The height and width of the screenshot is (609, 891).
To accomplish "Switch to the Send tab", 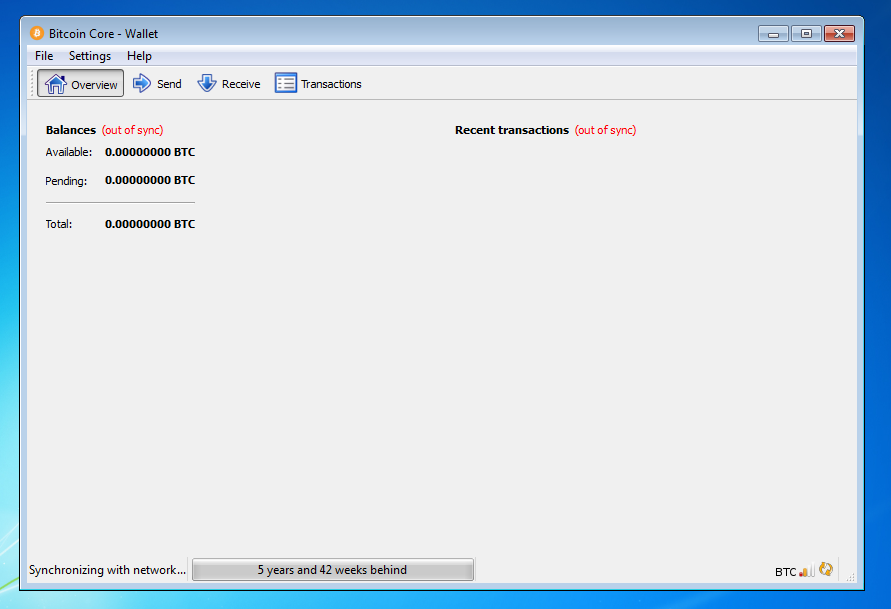I will coord(157,83).
